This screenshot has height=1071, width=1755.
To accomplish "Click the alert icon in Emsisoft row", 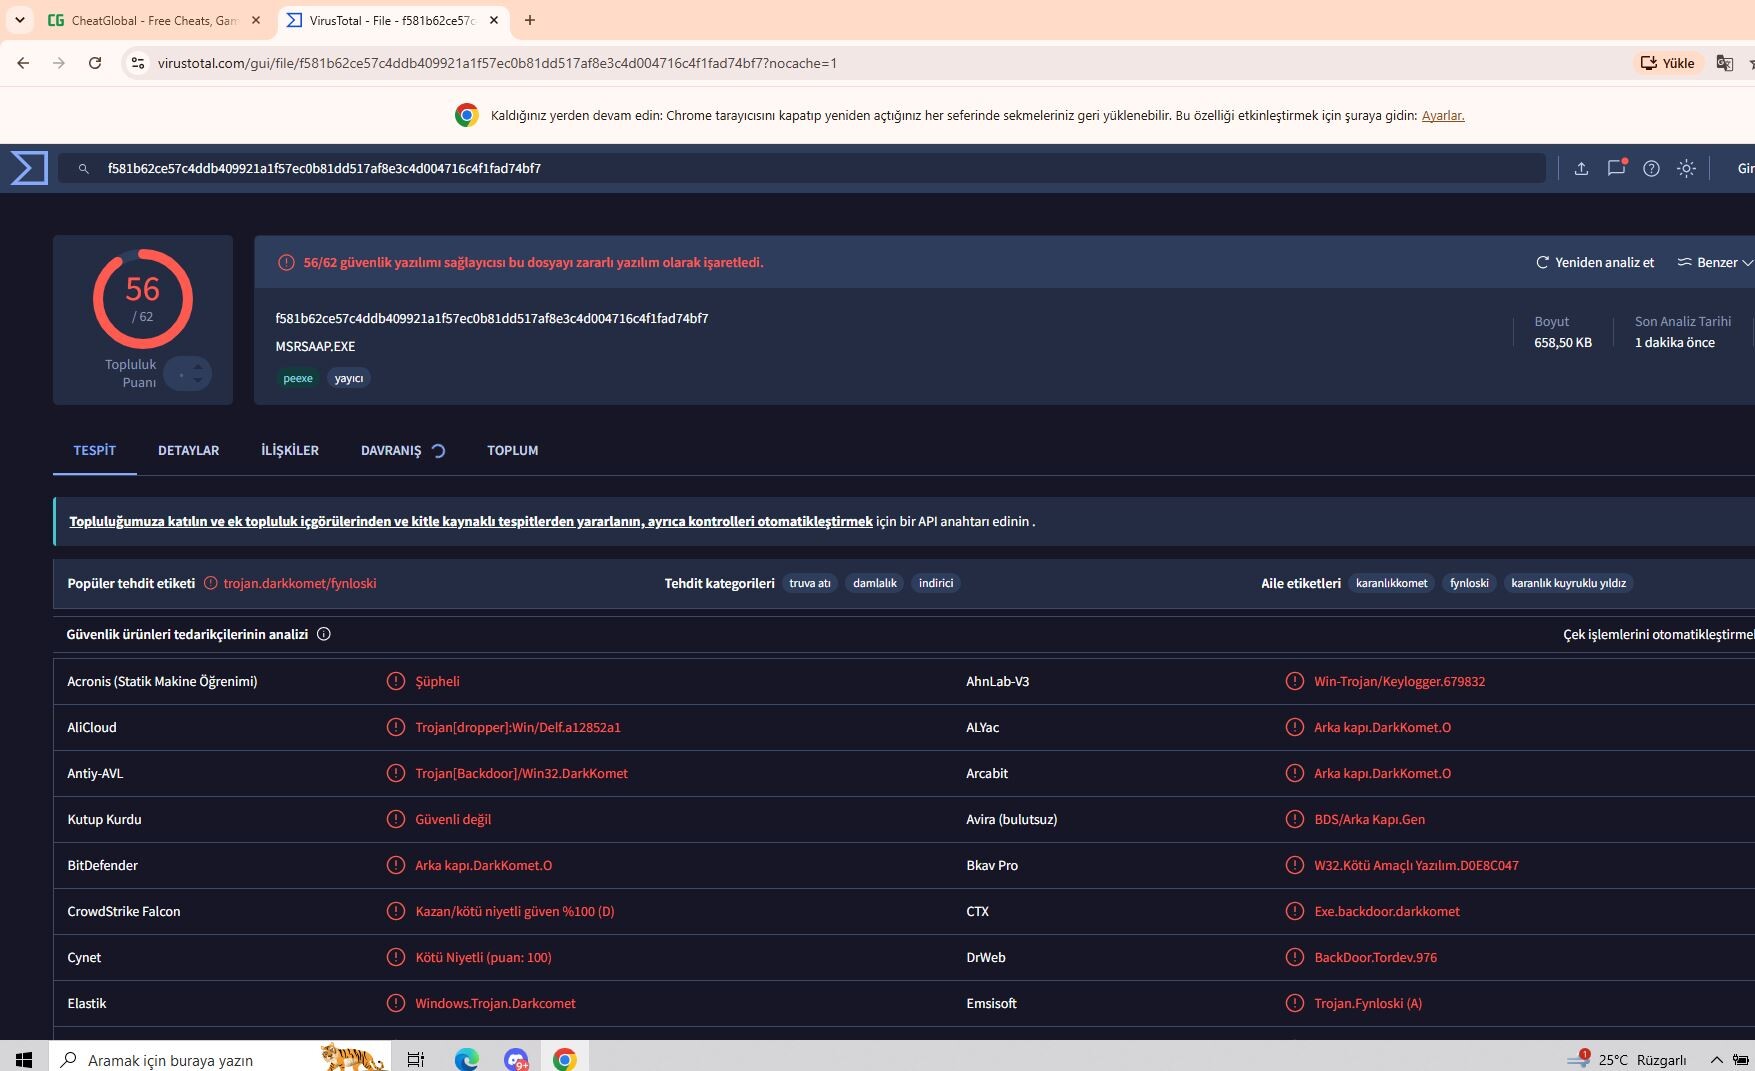I will coord(1295,1003).
